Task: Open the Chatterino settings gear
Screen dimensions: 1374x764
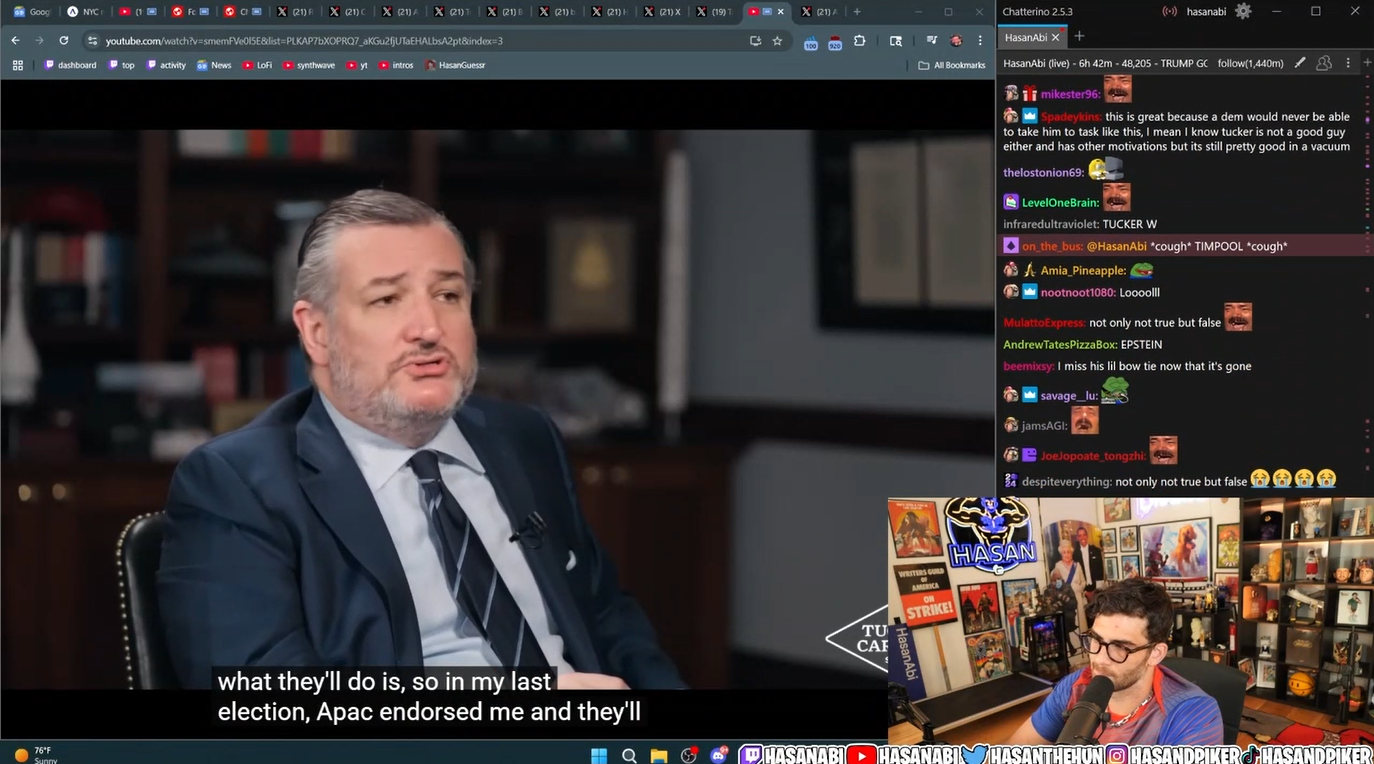Action: point(1243,11)
